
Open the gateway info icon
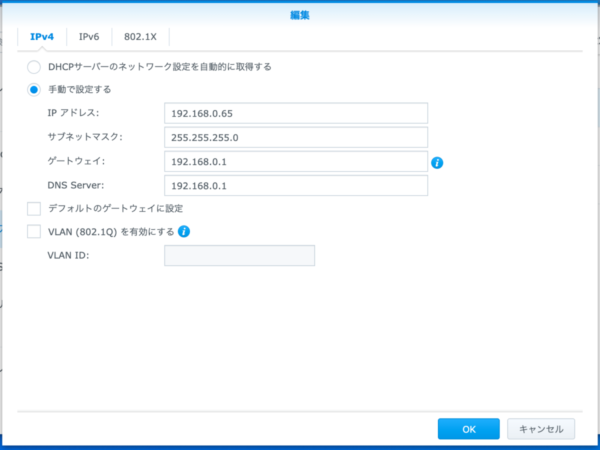(x=437, y=163)
